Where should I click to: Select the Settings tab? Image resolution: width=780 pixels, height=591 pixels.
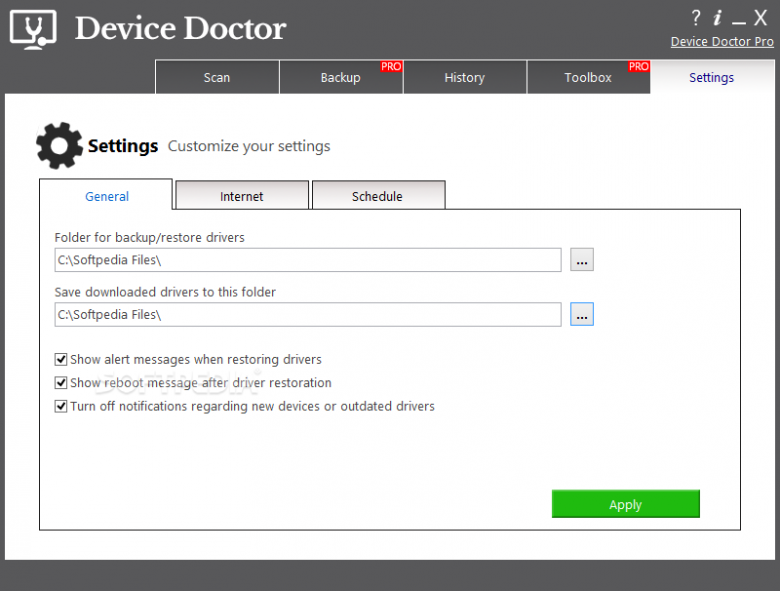pos(712,77)
